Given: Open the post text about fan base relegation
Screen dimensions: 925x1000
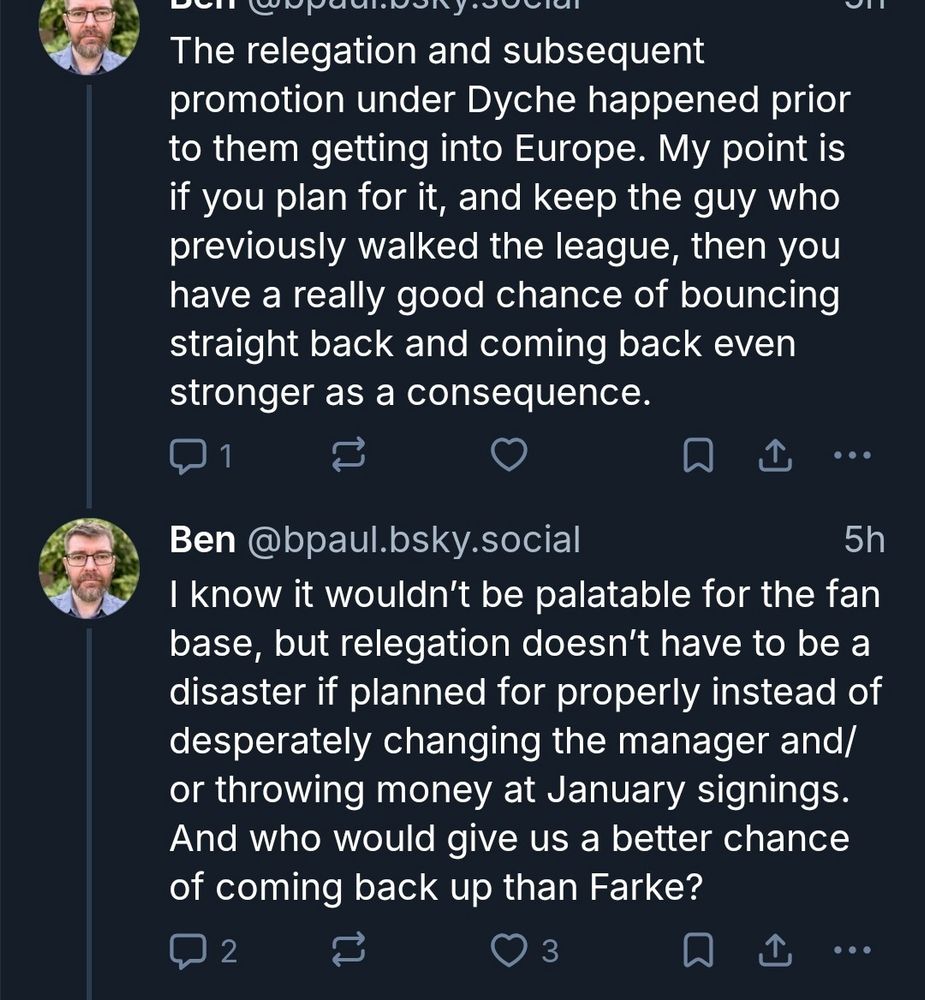Looking at the screenshot, I should (525, 740).
